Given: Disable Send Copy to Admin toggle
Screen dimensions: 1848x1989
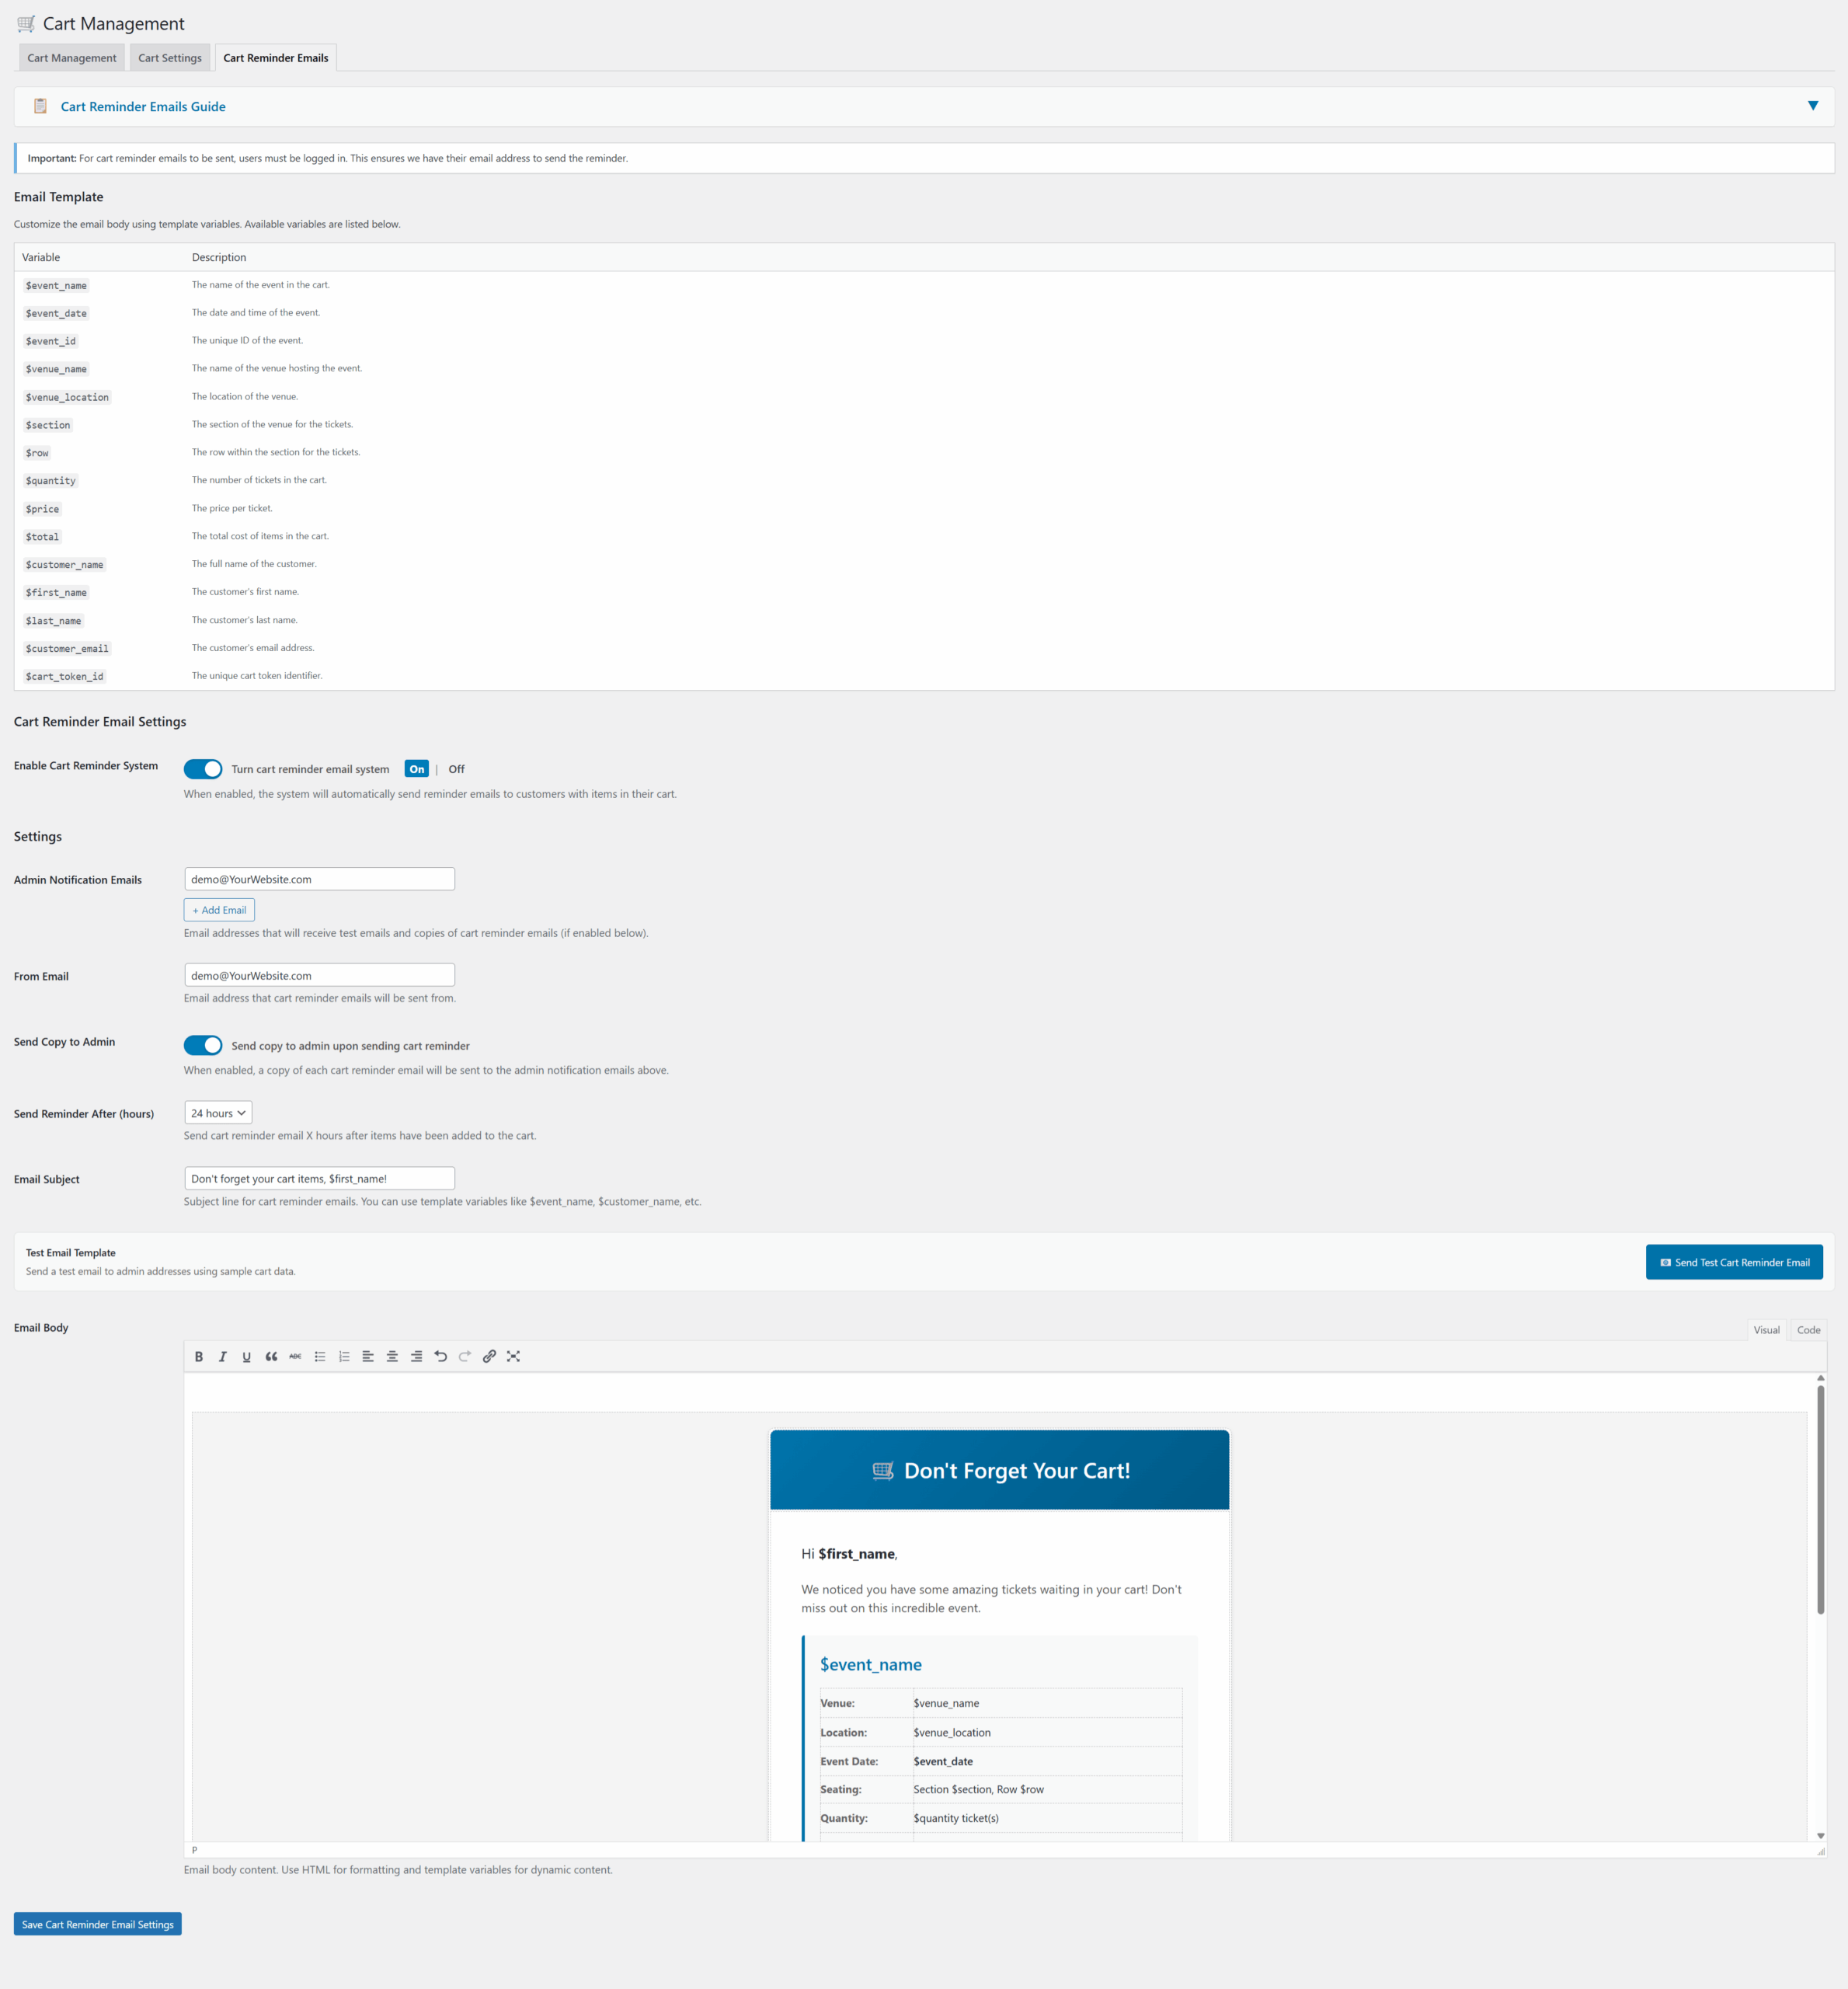Looking at the screenshot, I should point(203,1045).
